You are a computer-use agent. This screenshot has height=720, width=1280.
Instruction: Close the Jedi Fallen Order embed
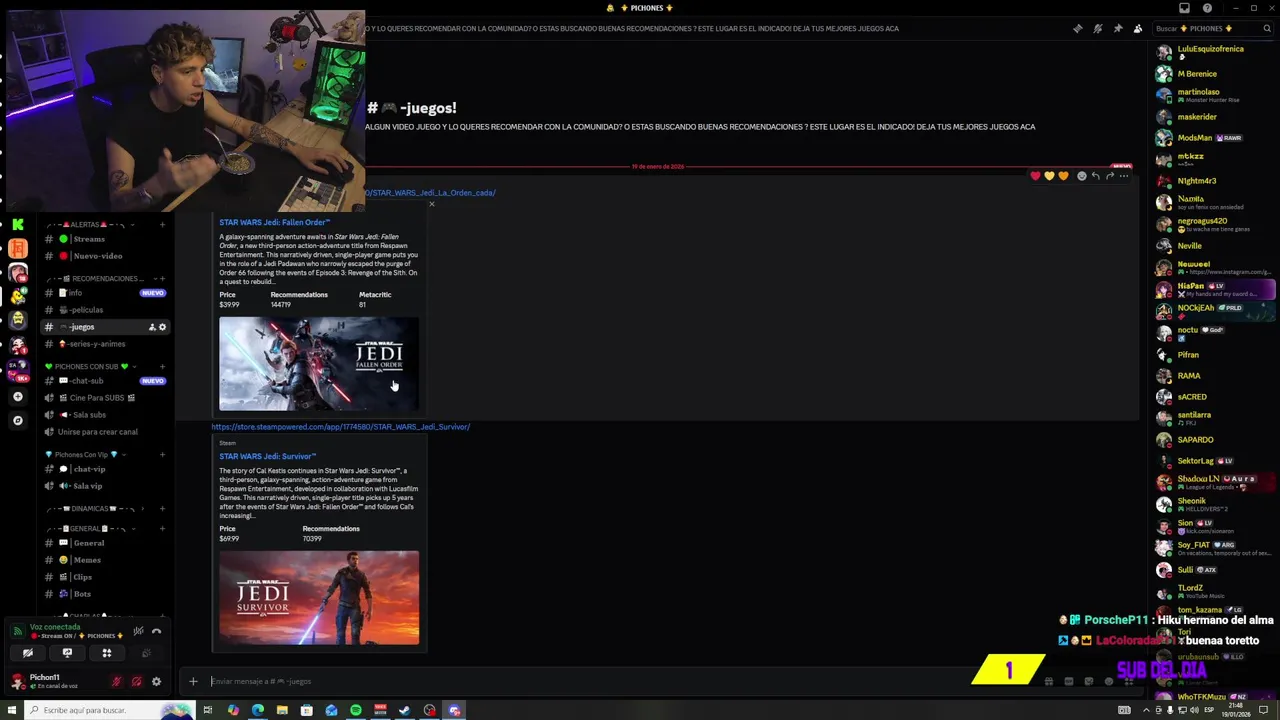432,204
